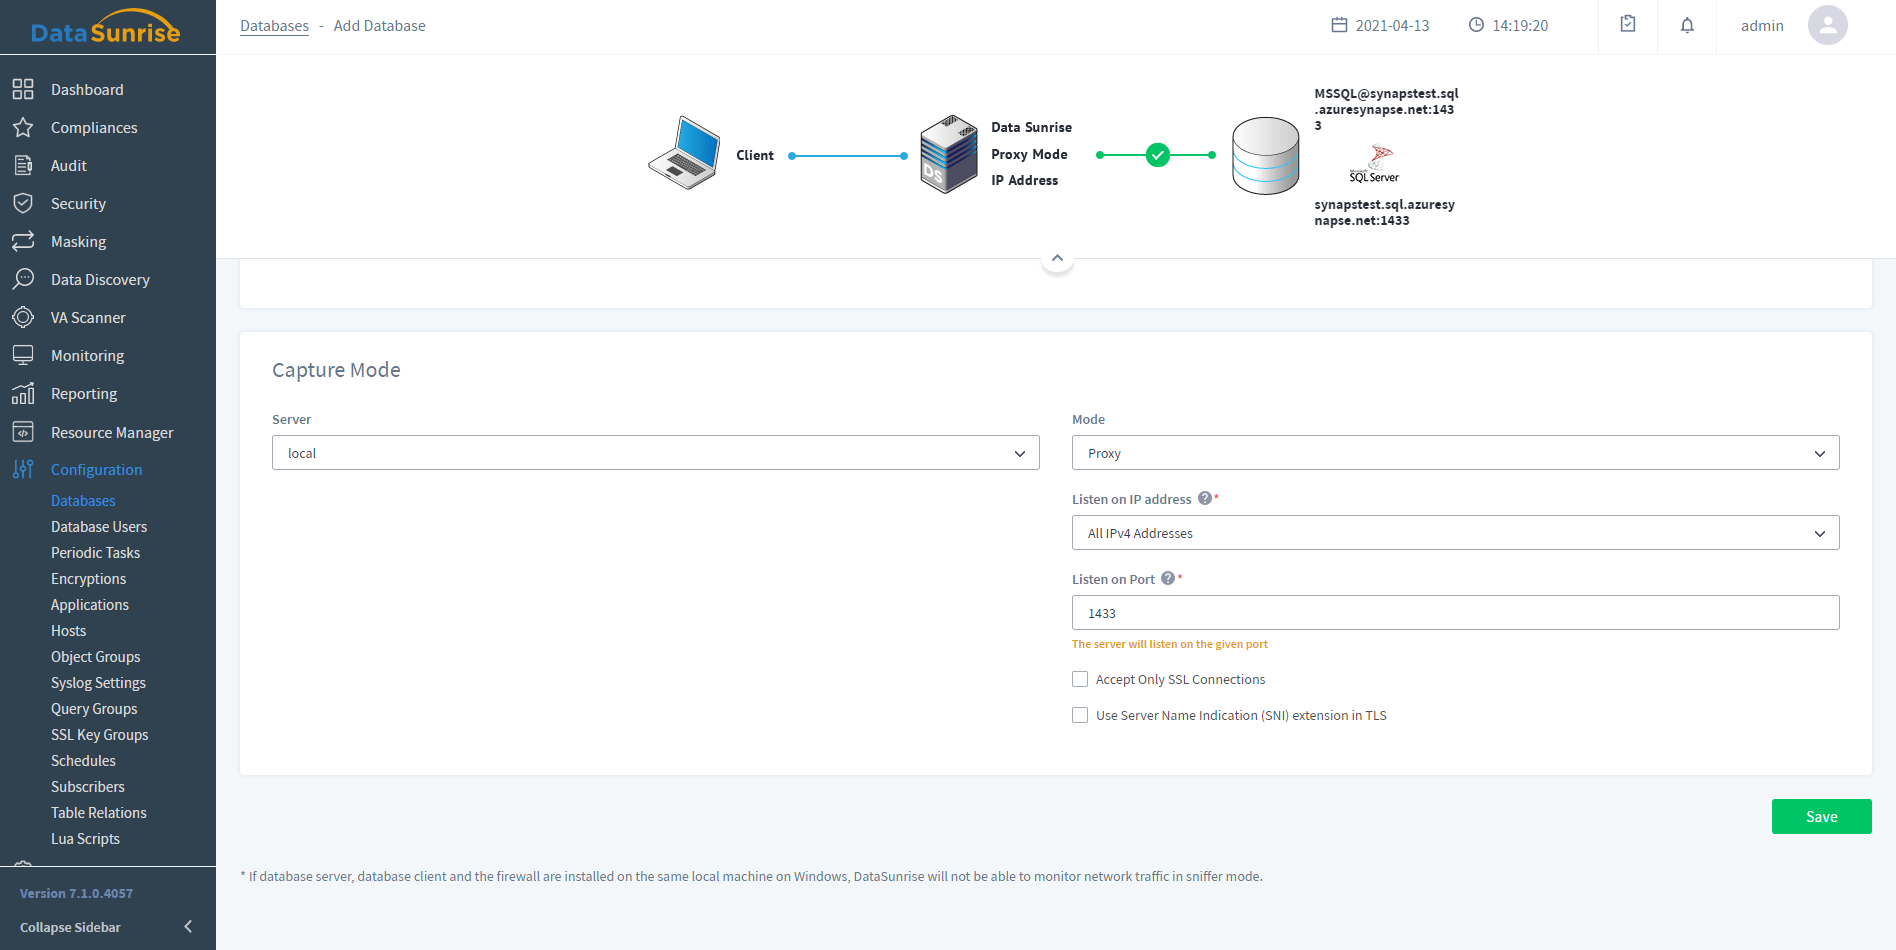Screen dimensions: 1896x950
Task: Click the green Save button
Action: (x=1821, y=816)
